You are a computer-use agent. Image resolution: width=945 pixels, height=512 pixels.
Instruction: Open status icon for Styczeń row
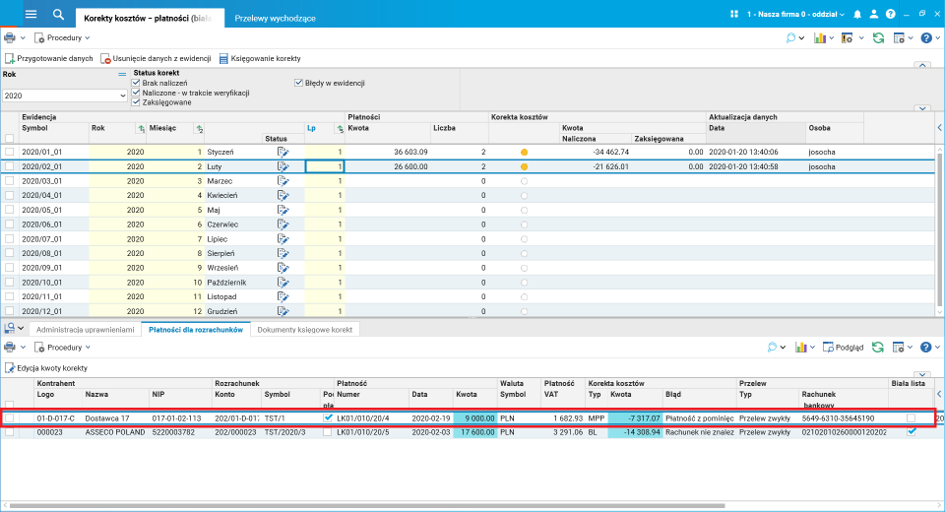point(283,152)
